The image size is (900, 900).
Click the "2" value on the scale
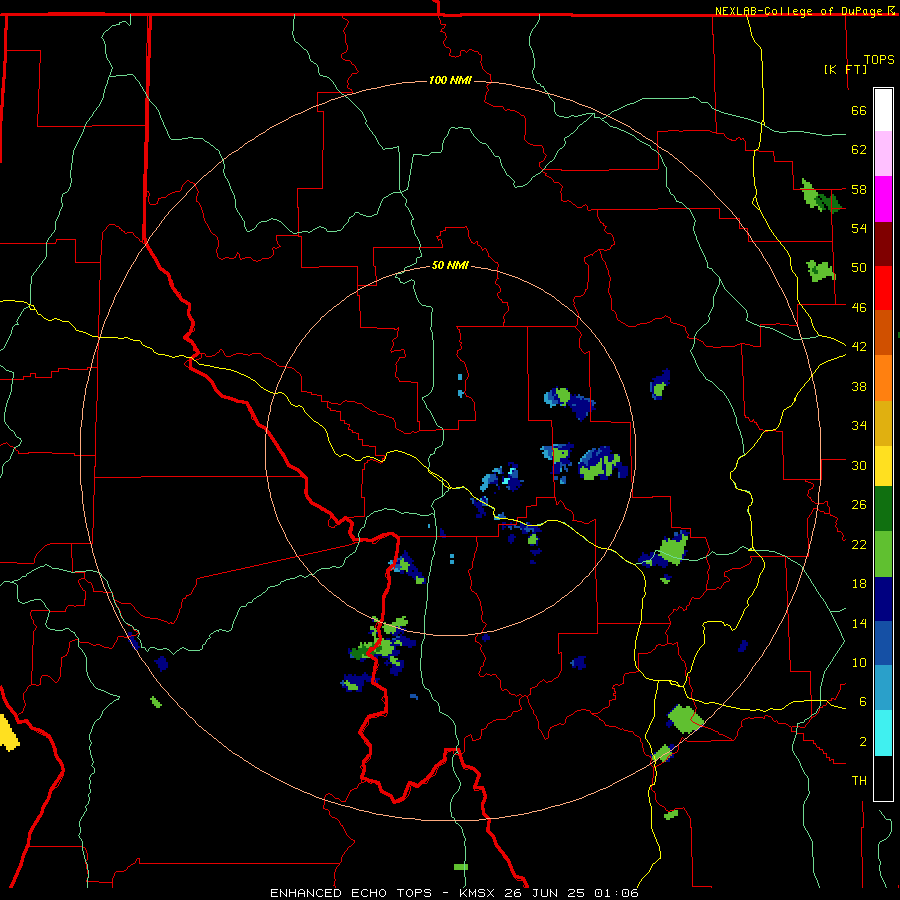pyautogui.click(x=863, y=741)
